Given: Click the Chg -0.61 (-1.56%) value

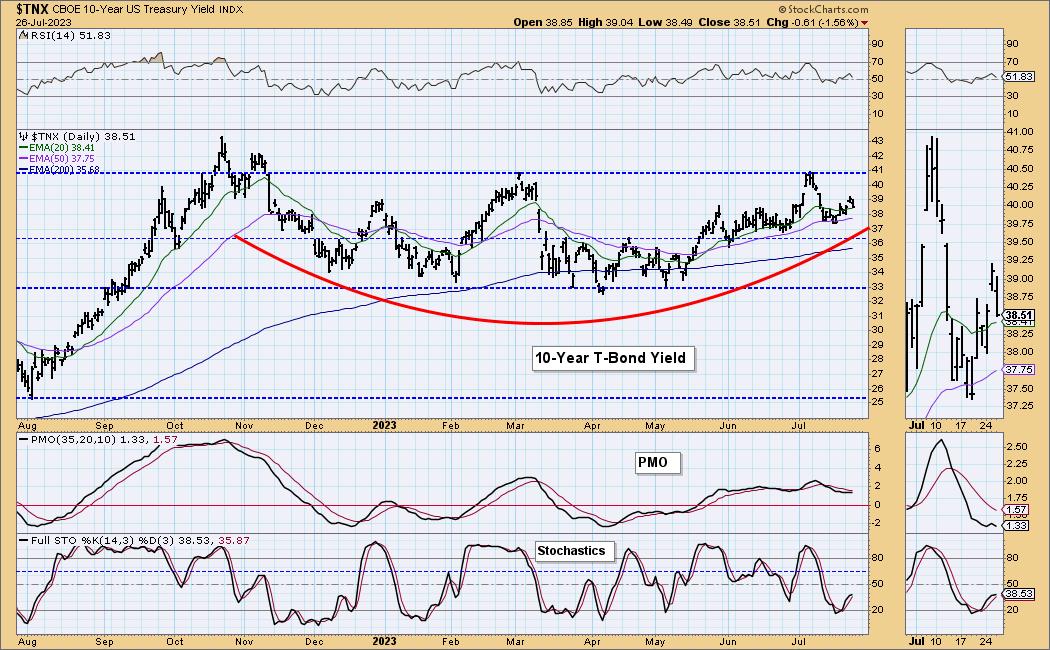Looking at the screenshot, I should [x=812, y=22].
